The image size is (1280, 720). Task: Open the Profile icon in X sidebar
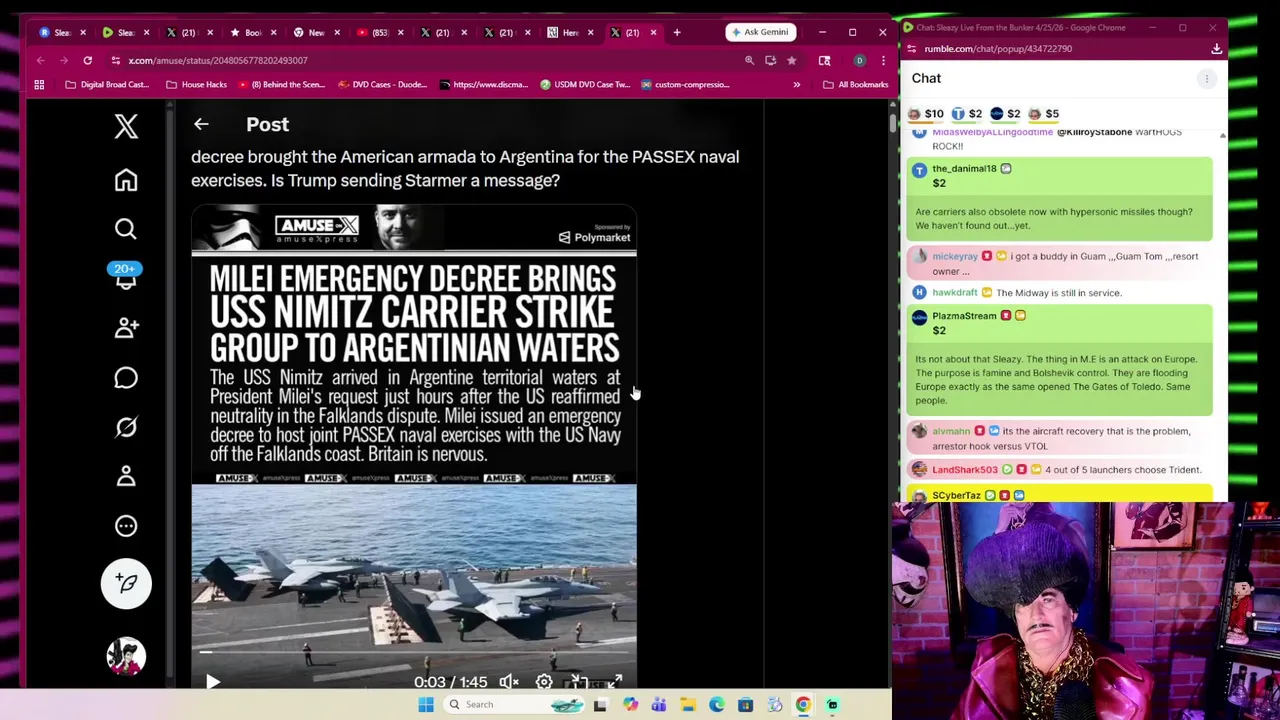click(126, 476)
